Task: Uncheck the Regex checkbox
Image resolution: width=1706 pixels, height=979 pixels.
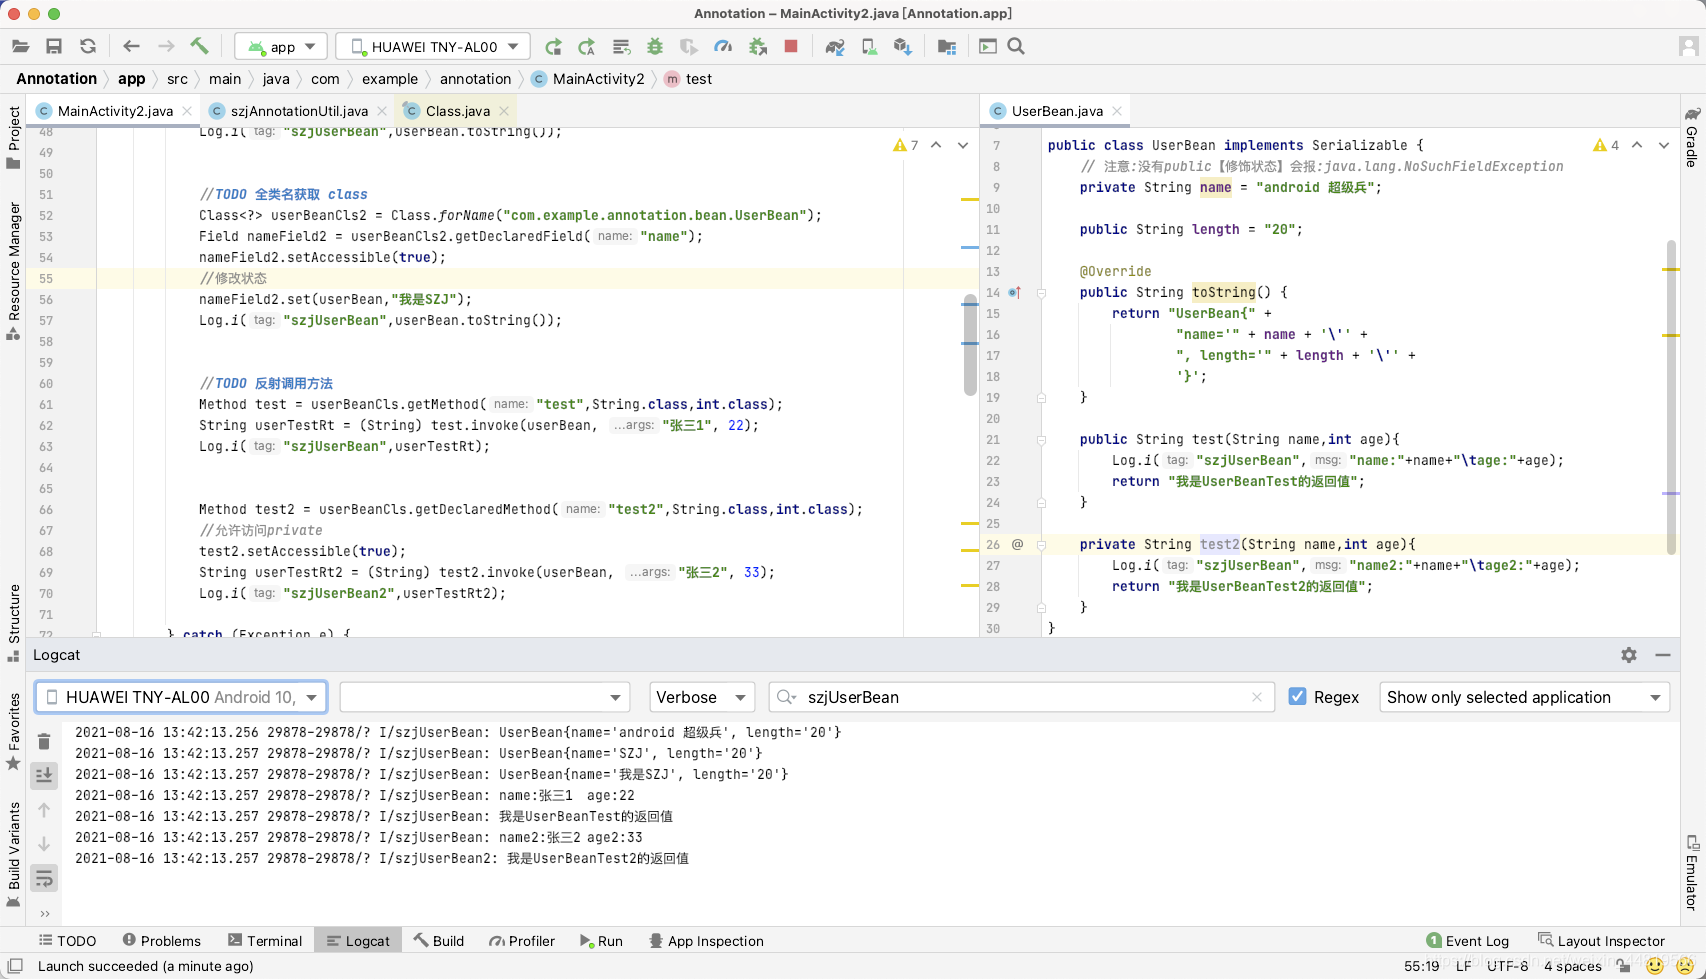Action: (x=1297, y=697)
